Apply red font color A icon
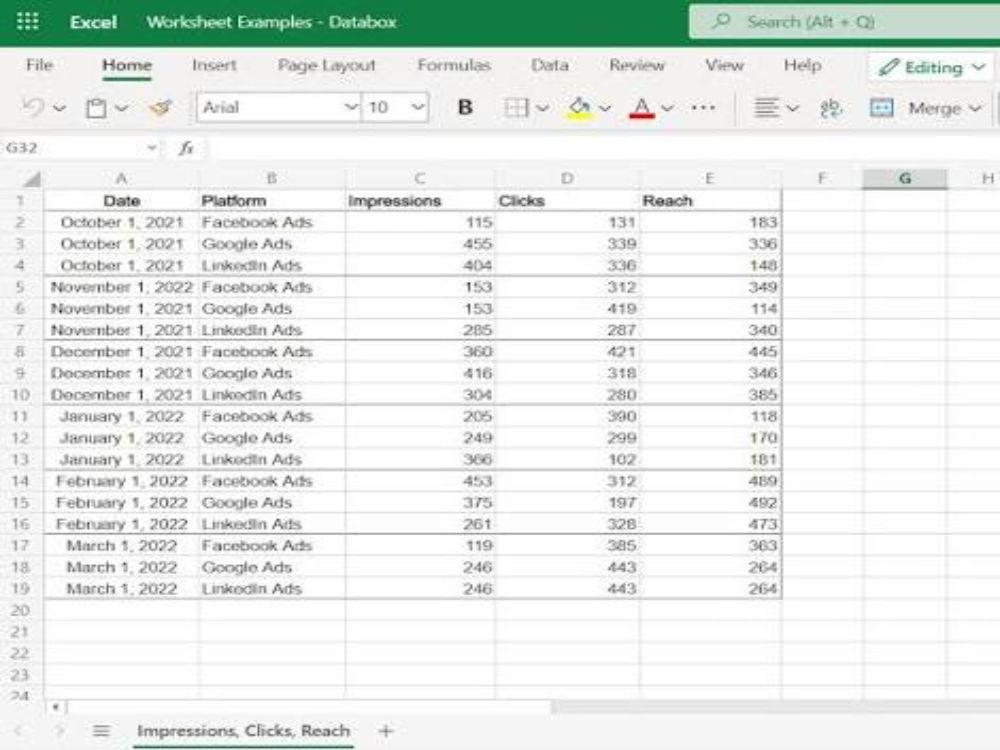The image size is (1000, 750). pos(642,107)
